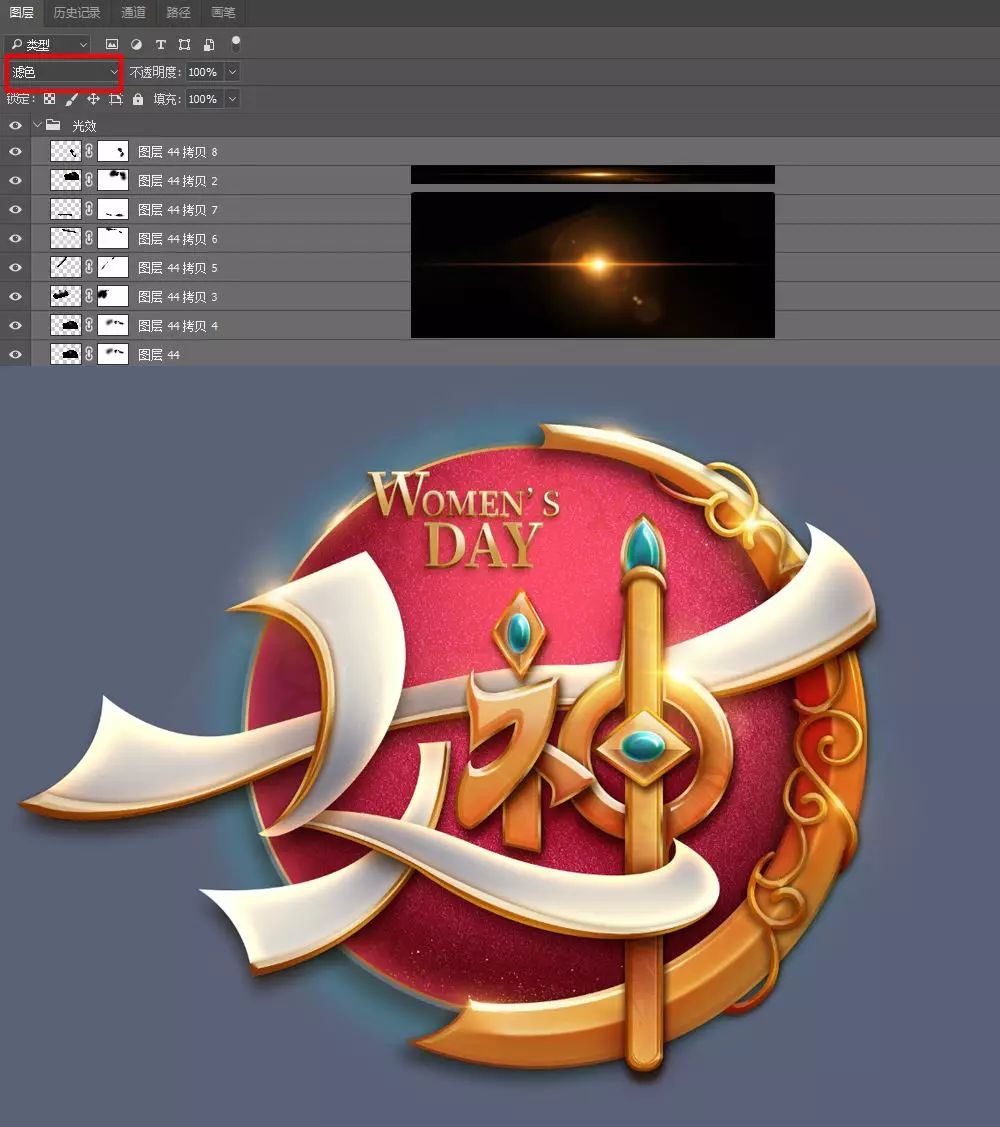
Task: Click the lock all padlock icon
Action: pyautogui.click(x=137, y=99)
